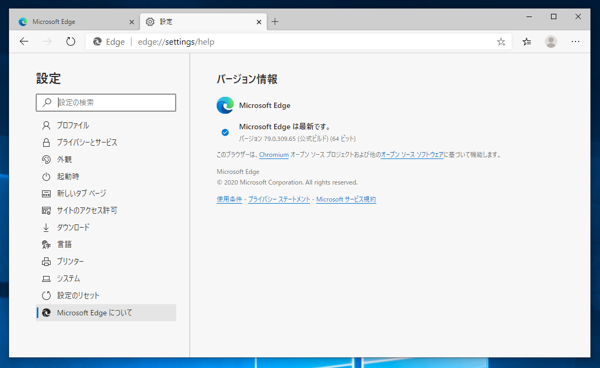Click the バージョン情報 heading
600x368 pixels.
[247, 79]
